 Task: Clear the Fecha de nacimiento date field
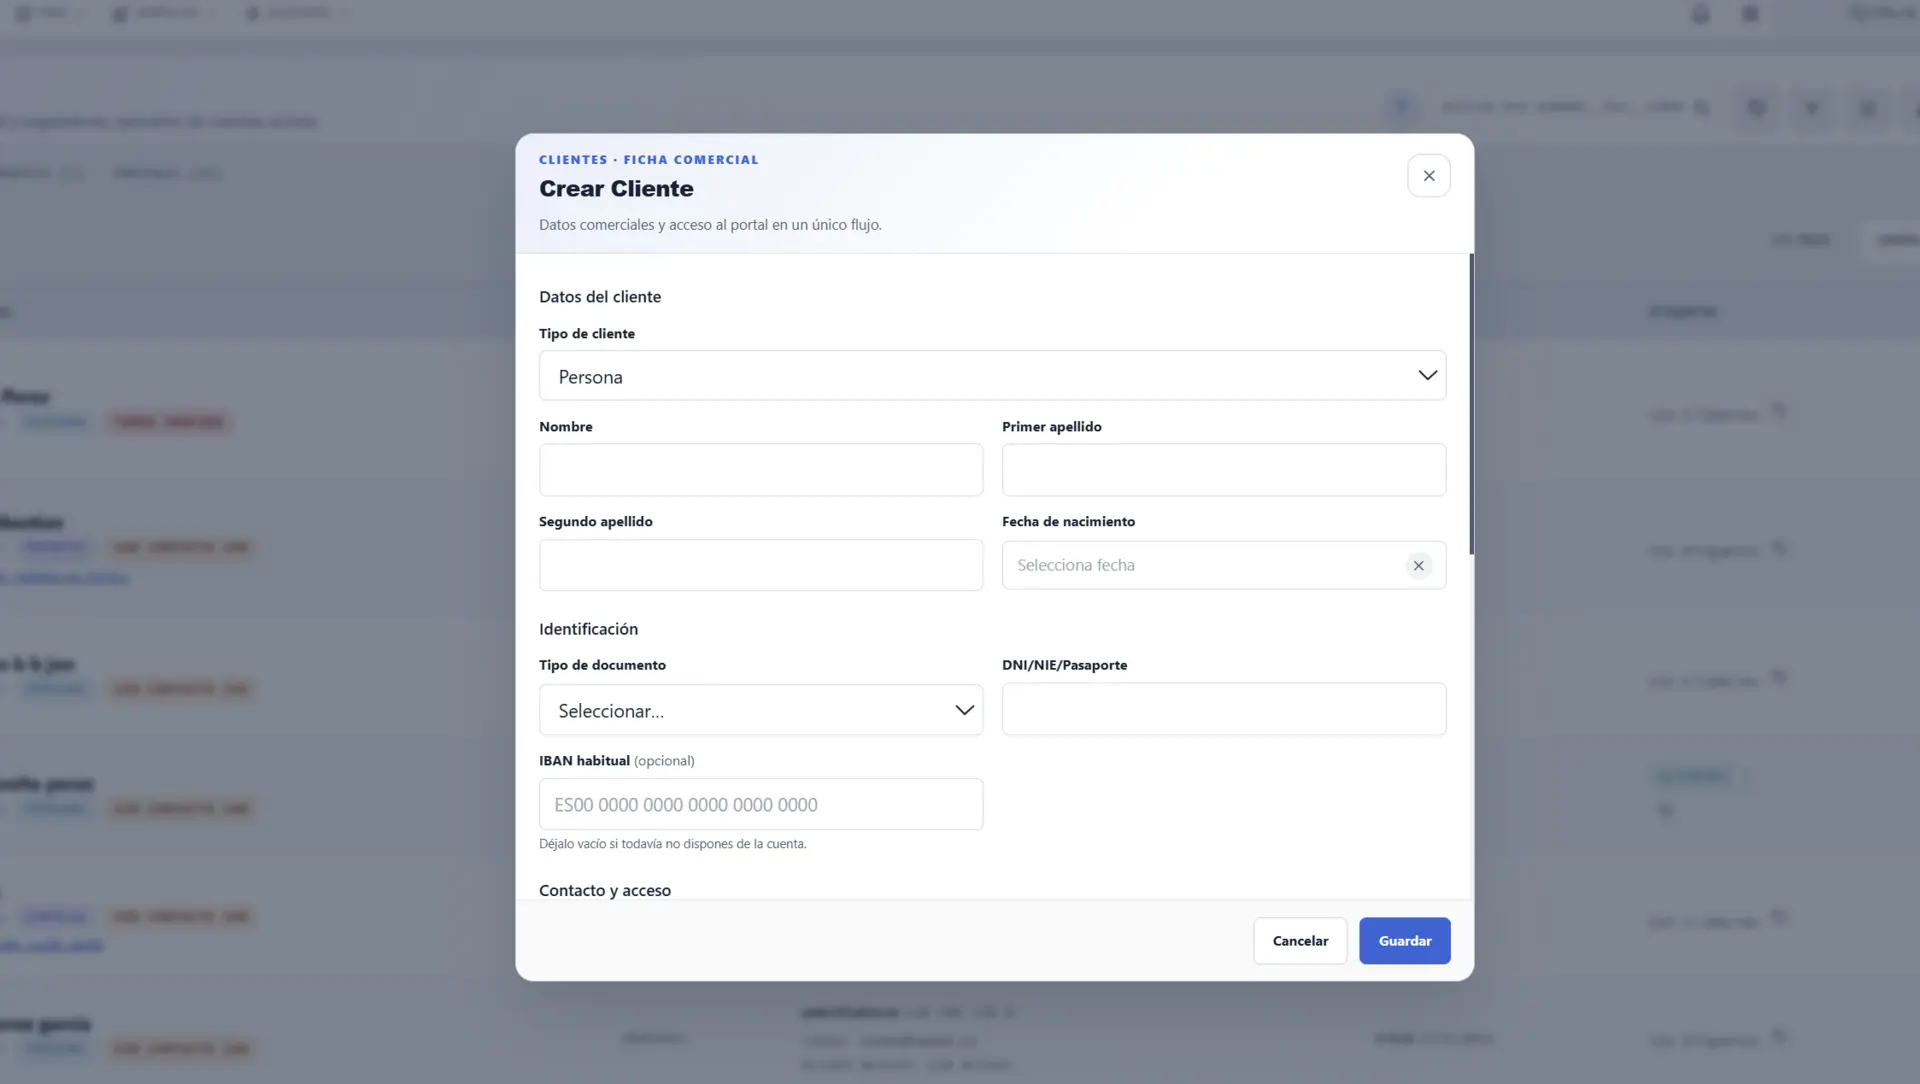click(1418, 566)
